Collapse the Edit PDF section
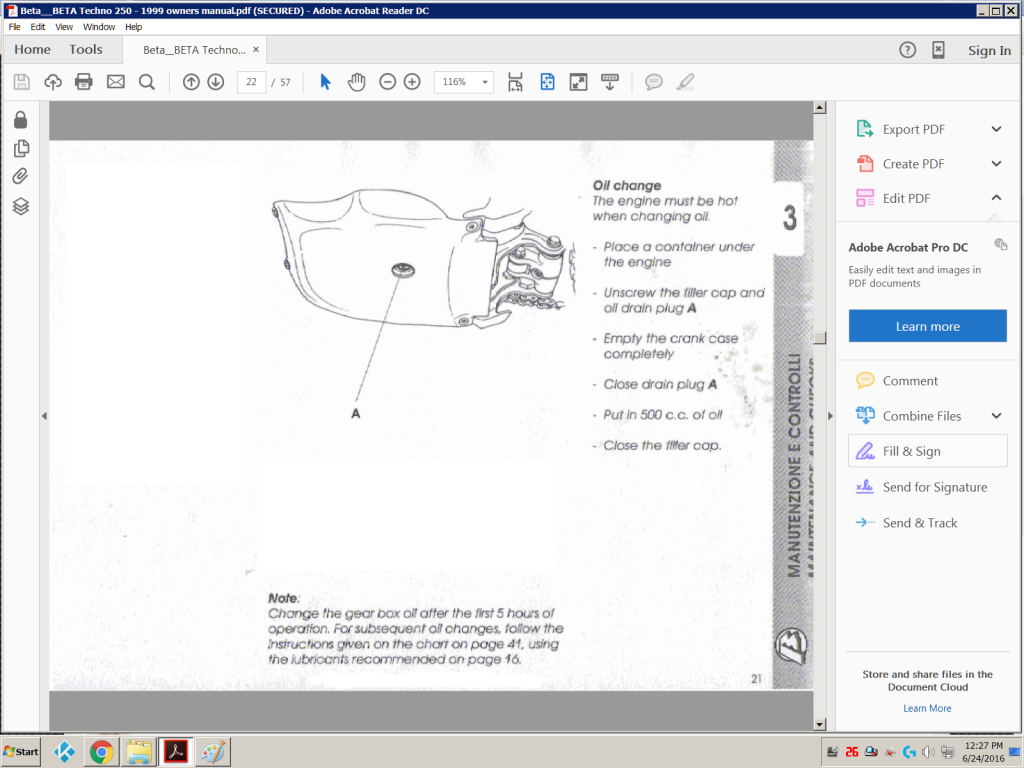Image resolution: width=1024 pixels, height=768 pixels. [x=996, y=198]
